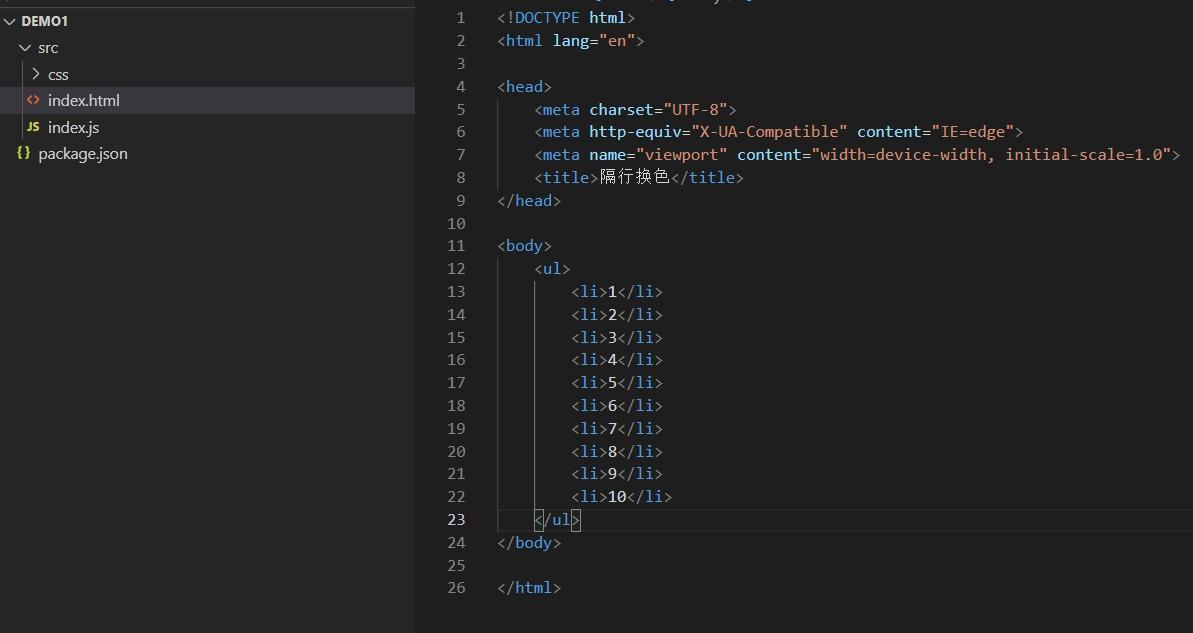The image size is (1193, 633).
Task: Click the JS icon beside index.js
Action: click(33, 127)
